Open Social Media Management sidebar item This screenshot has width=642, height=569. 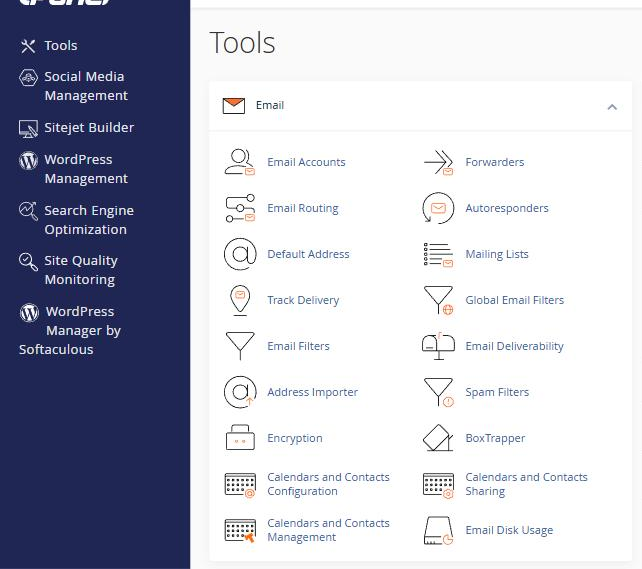[x=86, y=86]
